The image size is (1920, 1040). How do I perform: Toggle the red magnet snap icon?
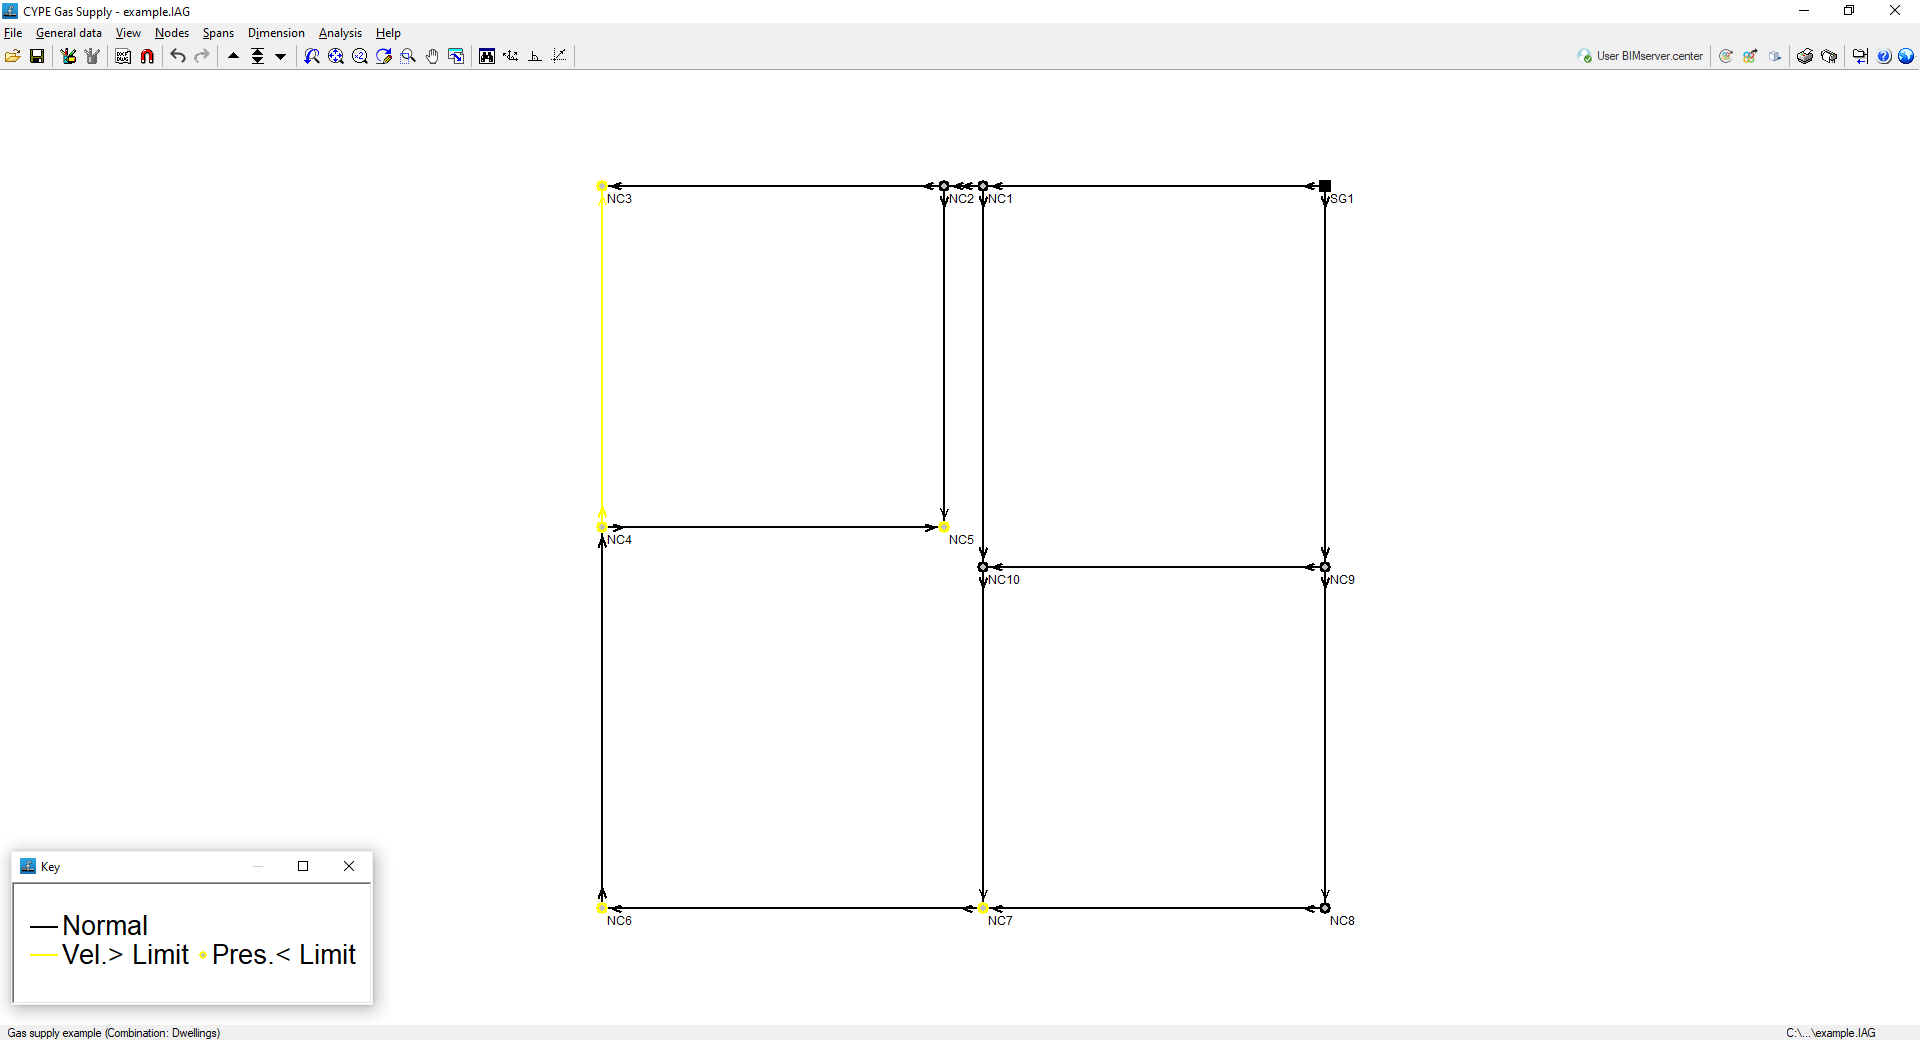click(x=147, y=56)
